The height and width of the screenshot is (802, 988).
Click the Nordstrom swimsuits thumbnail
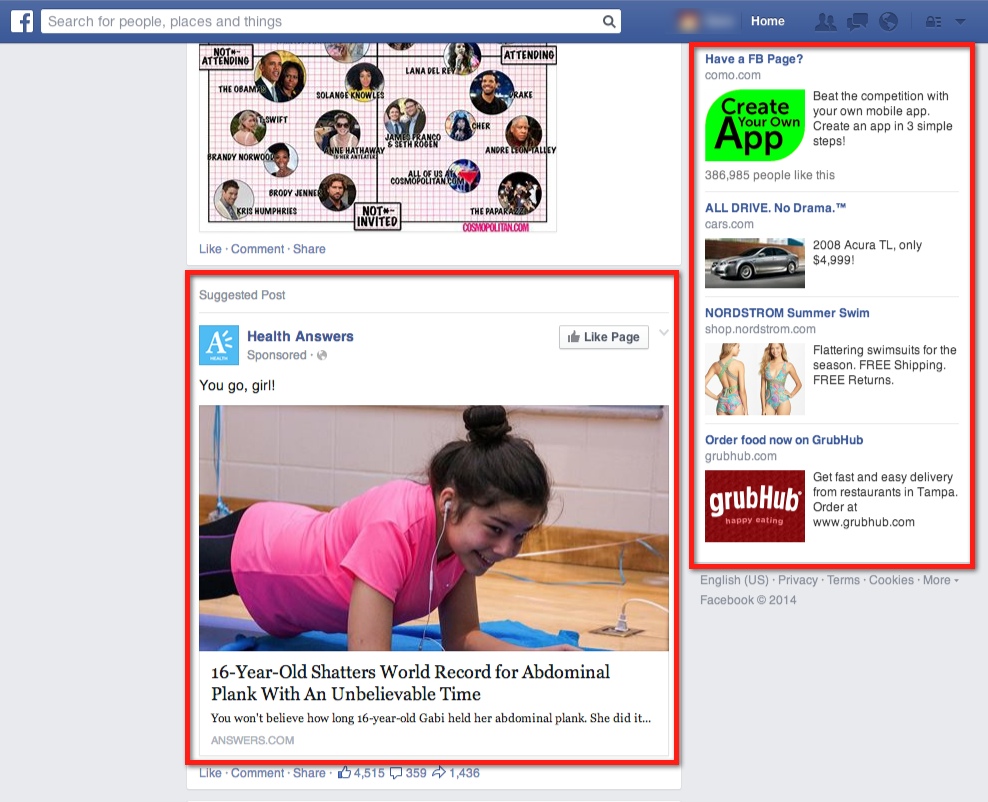coord(755,379)
